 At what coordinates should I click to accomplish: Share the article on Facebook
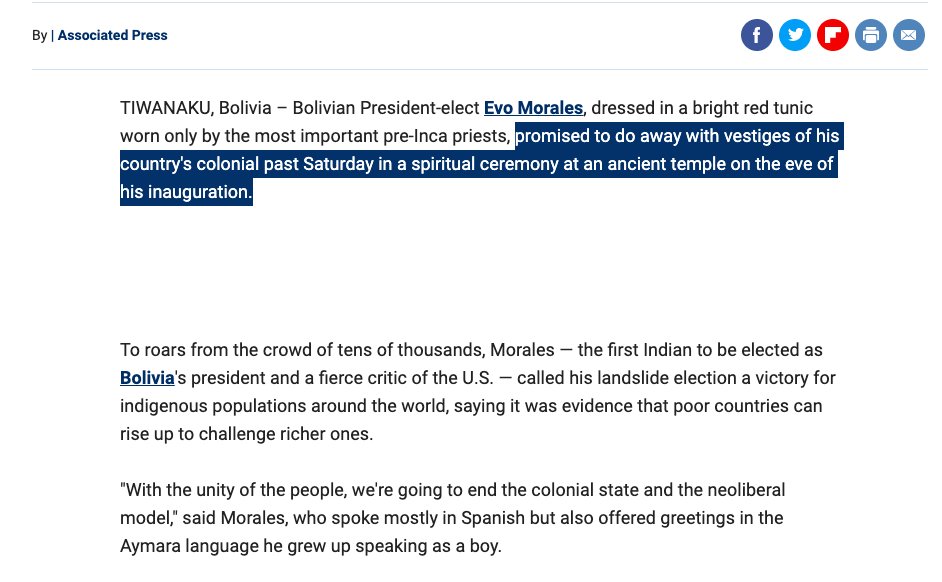click(757, 36)
